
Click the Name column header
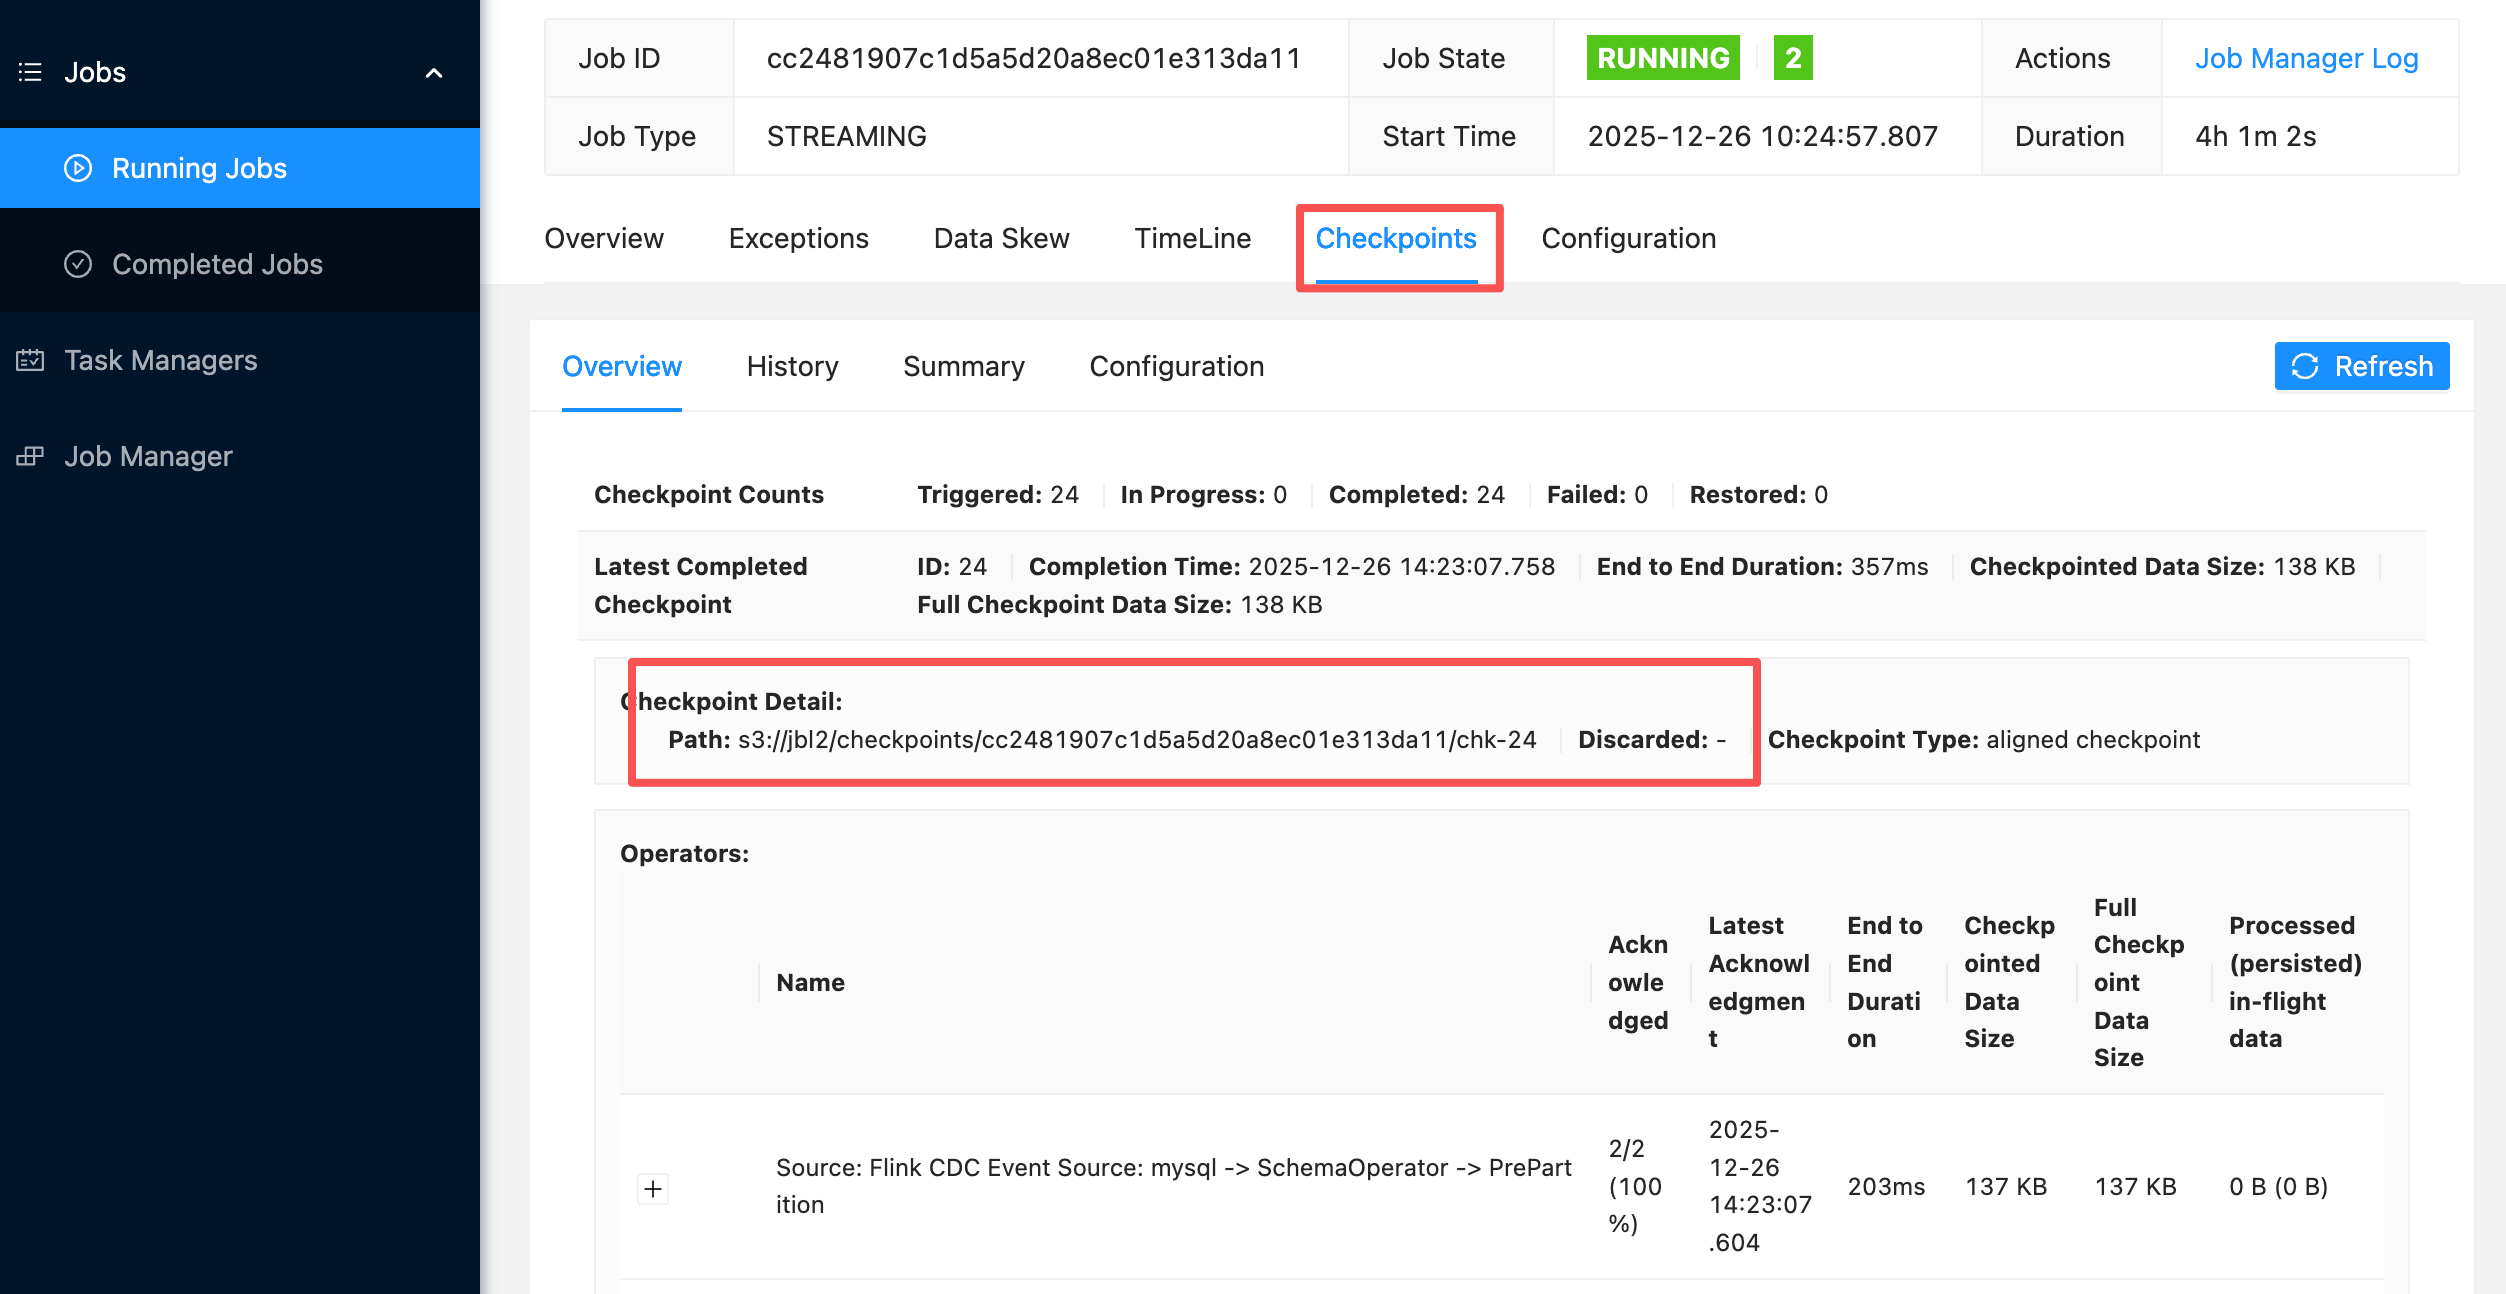[810, 983]
